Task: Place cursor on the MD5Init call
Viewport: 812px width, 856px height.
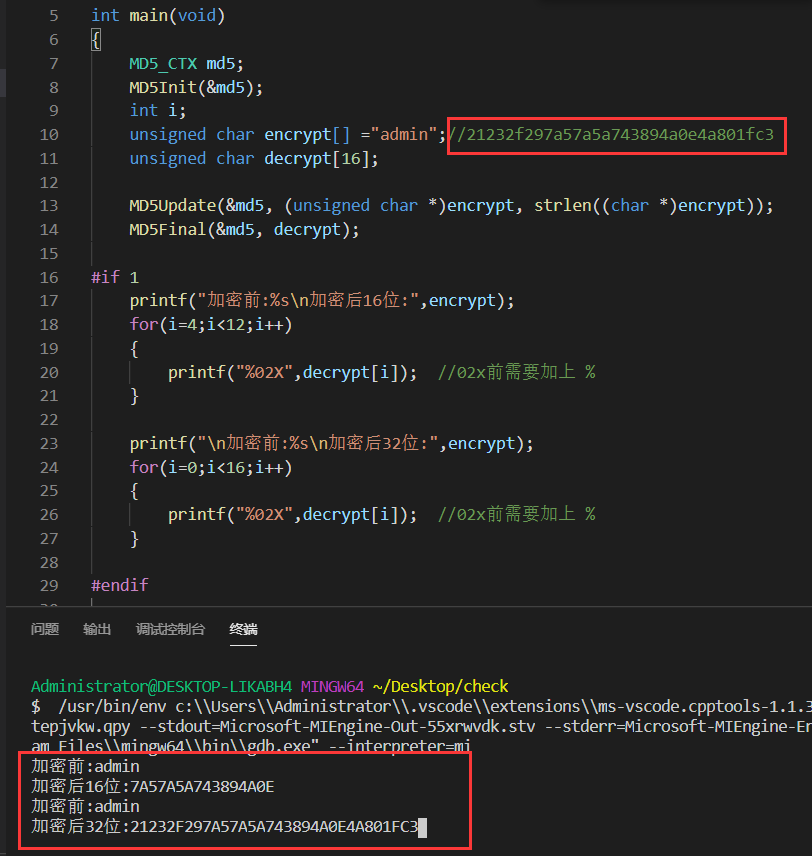Action: coord(163,87)
